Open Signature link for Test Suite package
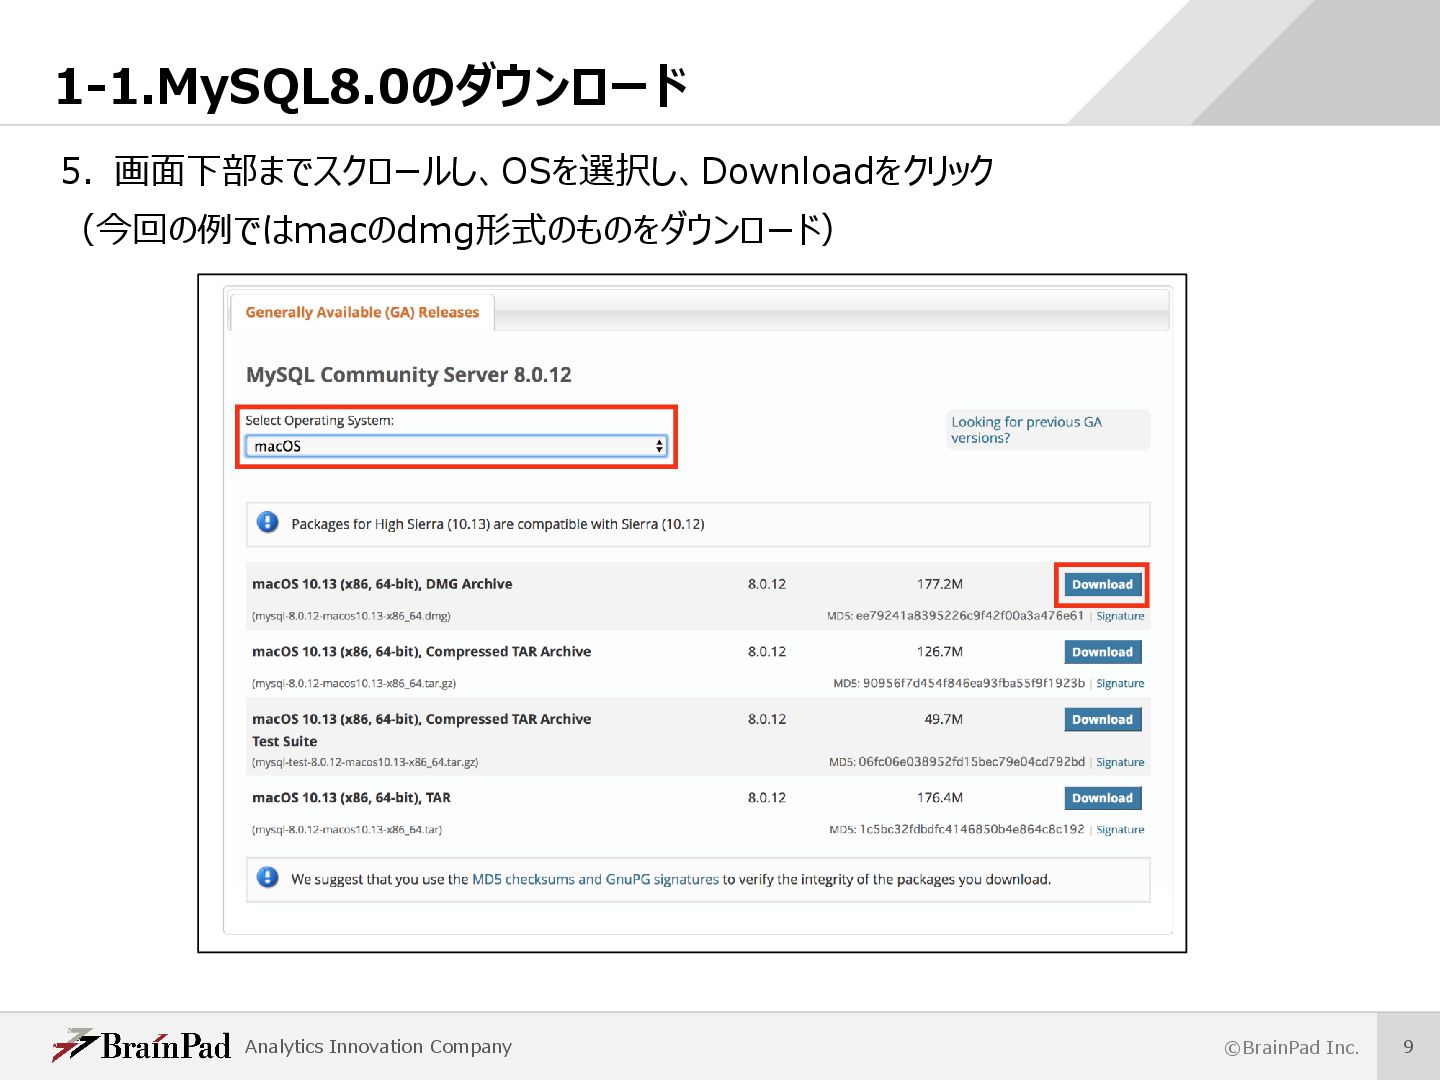Screen dimensions: 1440x1080 (1120, 762)
